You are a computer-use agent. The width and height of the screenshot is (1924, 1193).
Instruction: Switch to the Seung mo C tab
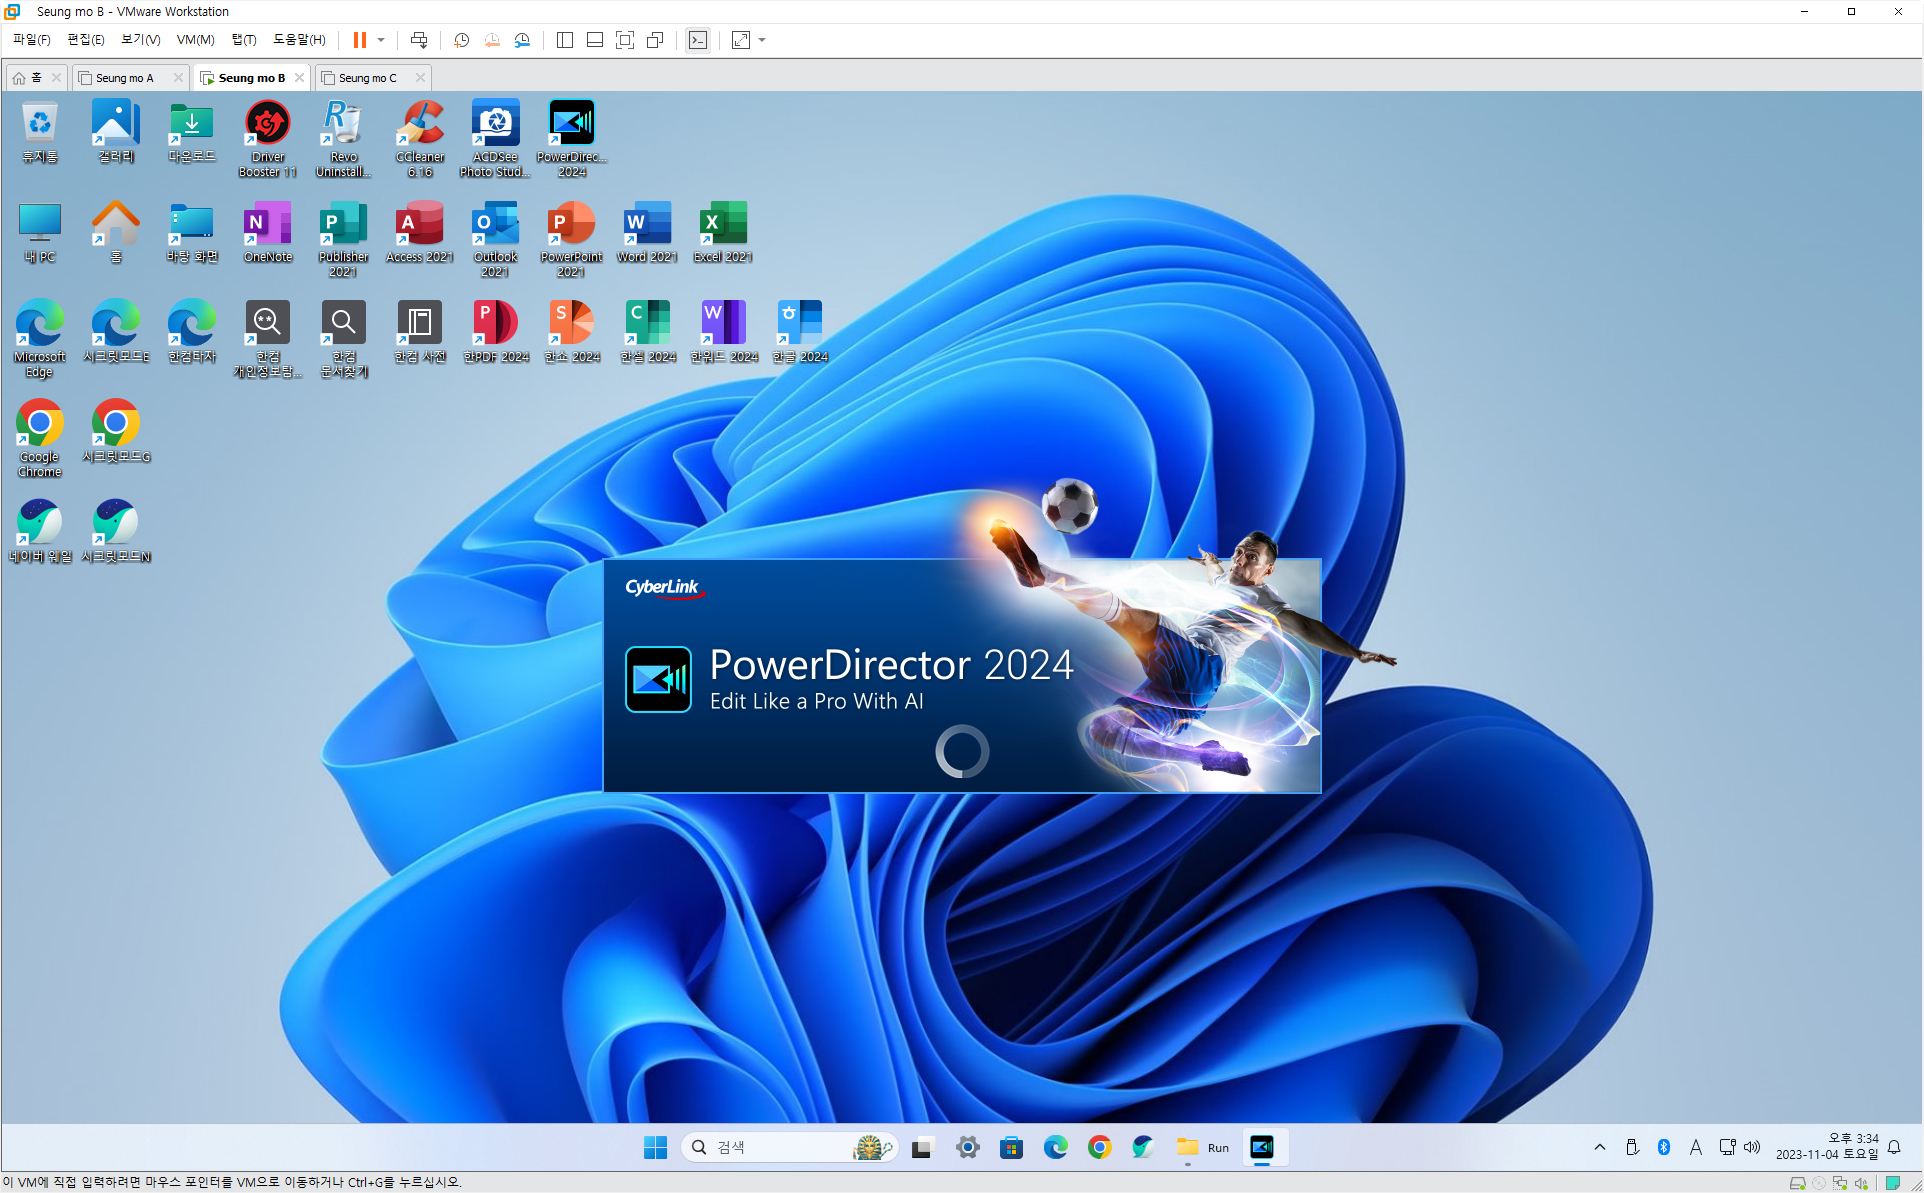click(367, 78)
